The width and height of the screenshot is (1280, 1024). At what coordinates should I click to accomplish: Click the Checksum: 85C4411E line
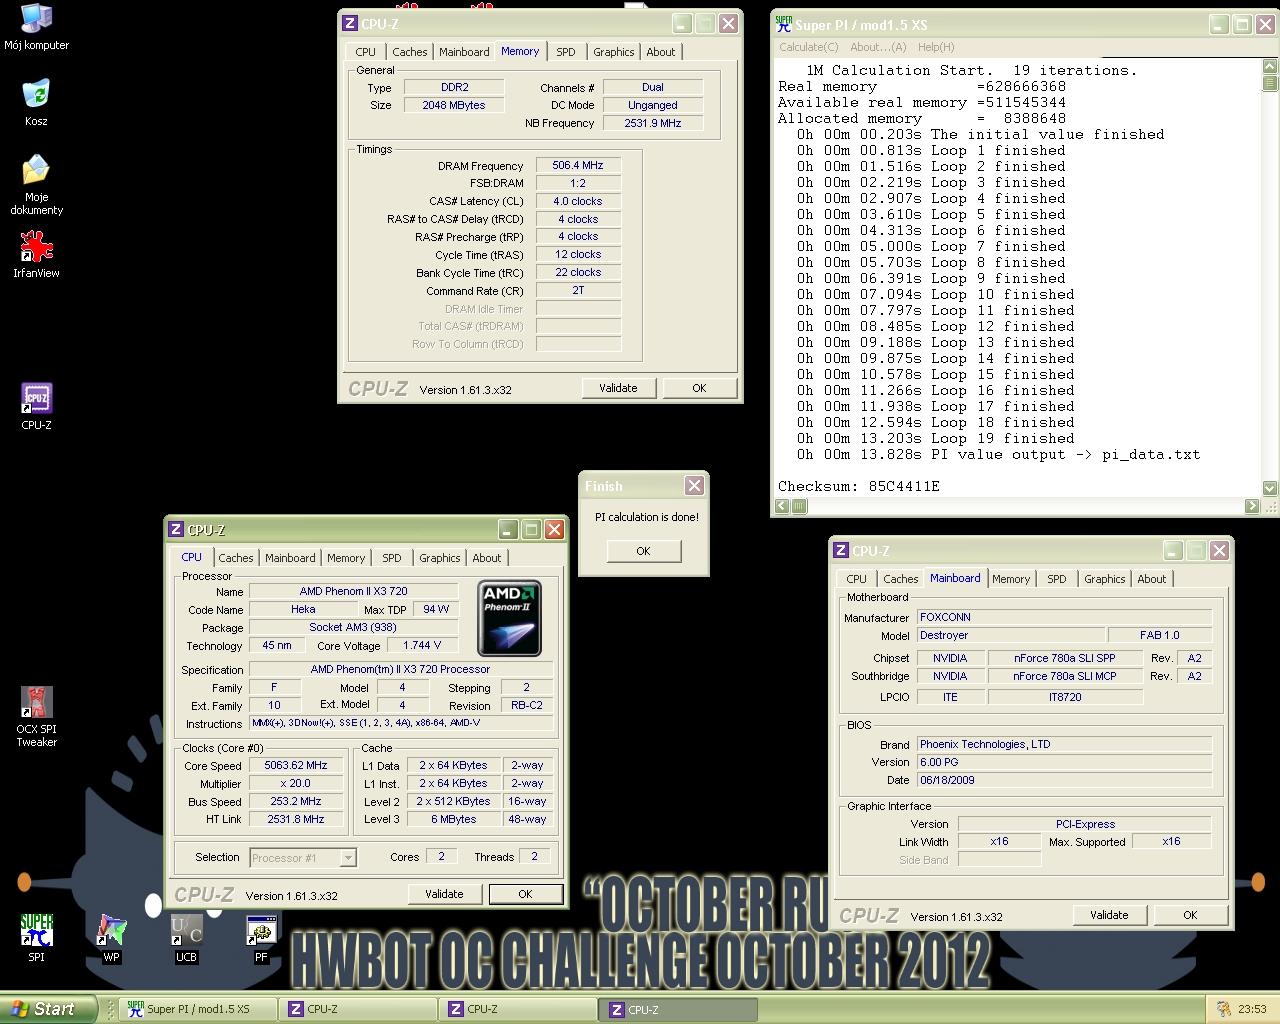click(x=859, y=486)
